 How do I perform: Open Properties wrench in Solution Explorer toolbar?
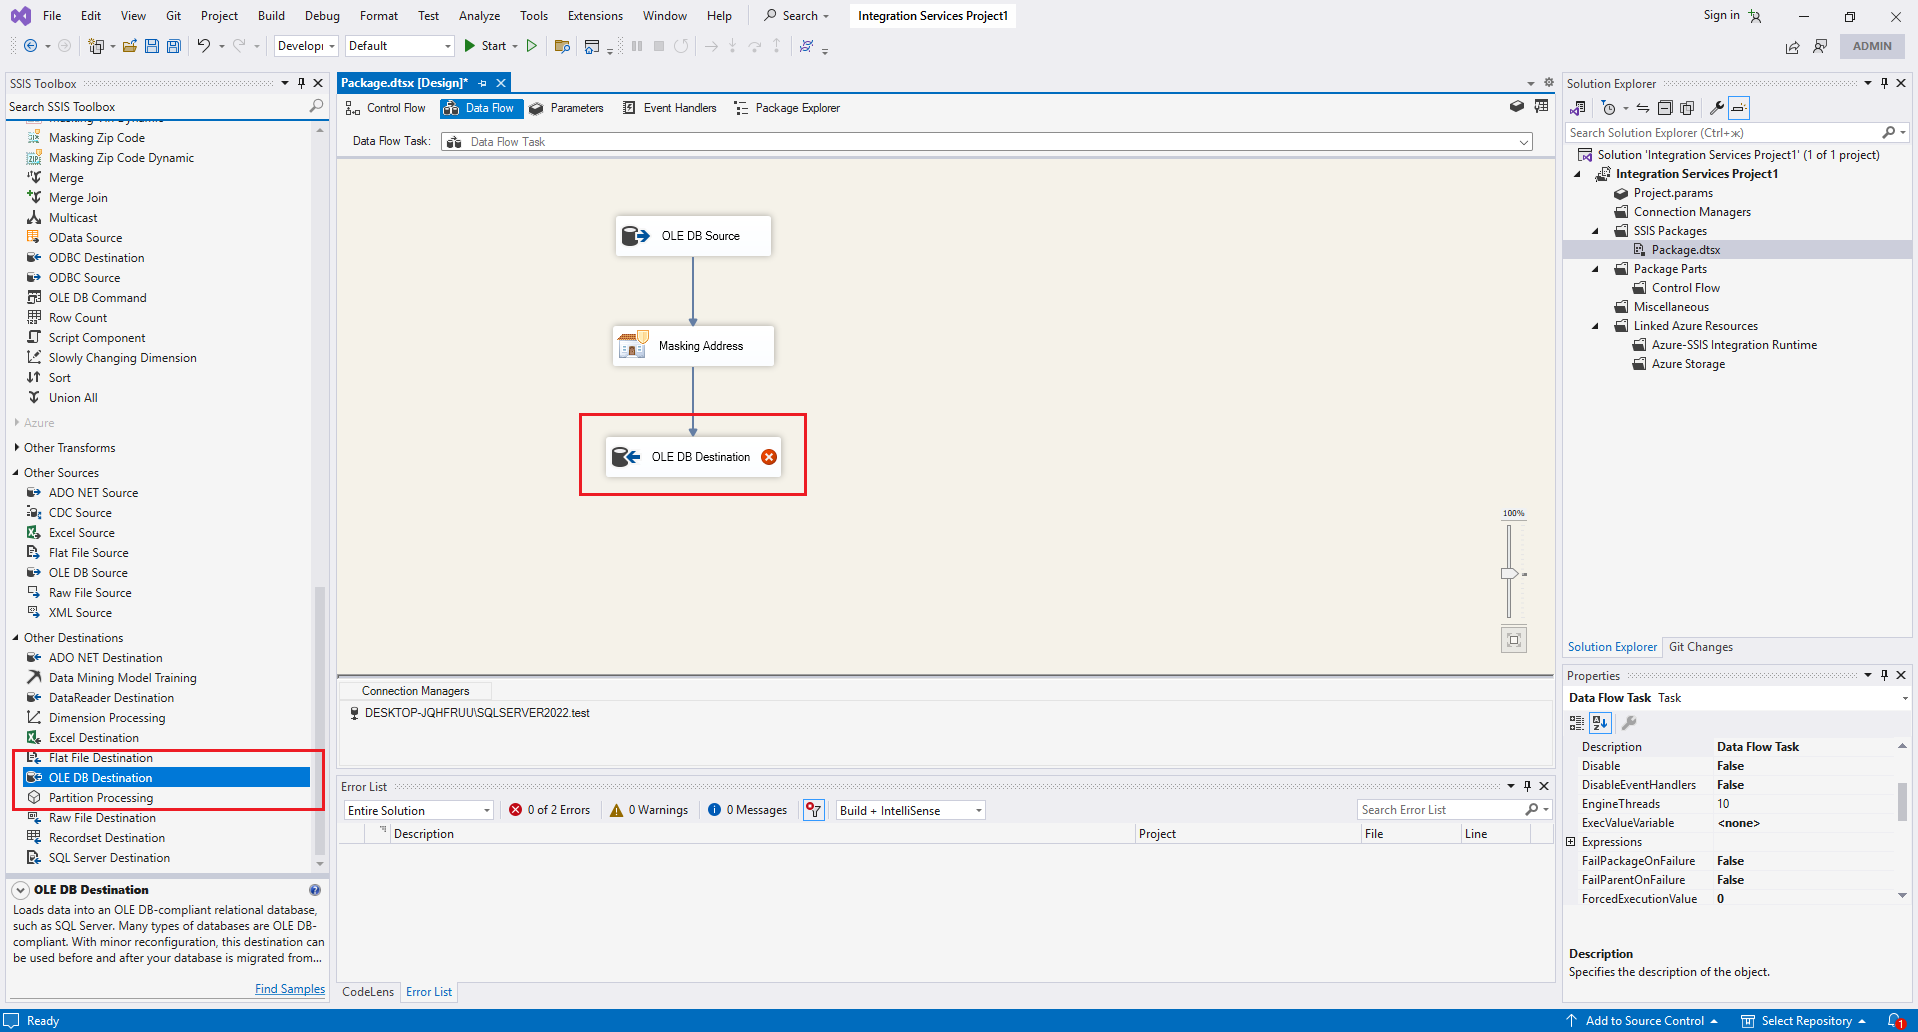click(1717, 108)
